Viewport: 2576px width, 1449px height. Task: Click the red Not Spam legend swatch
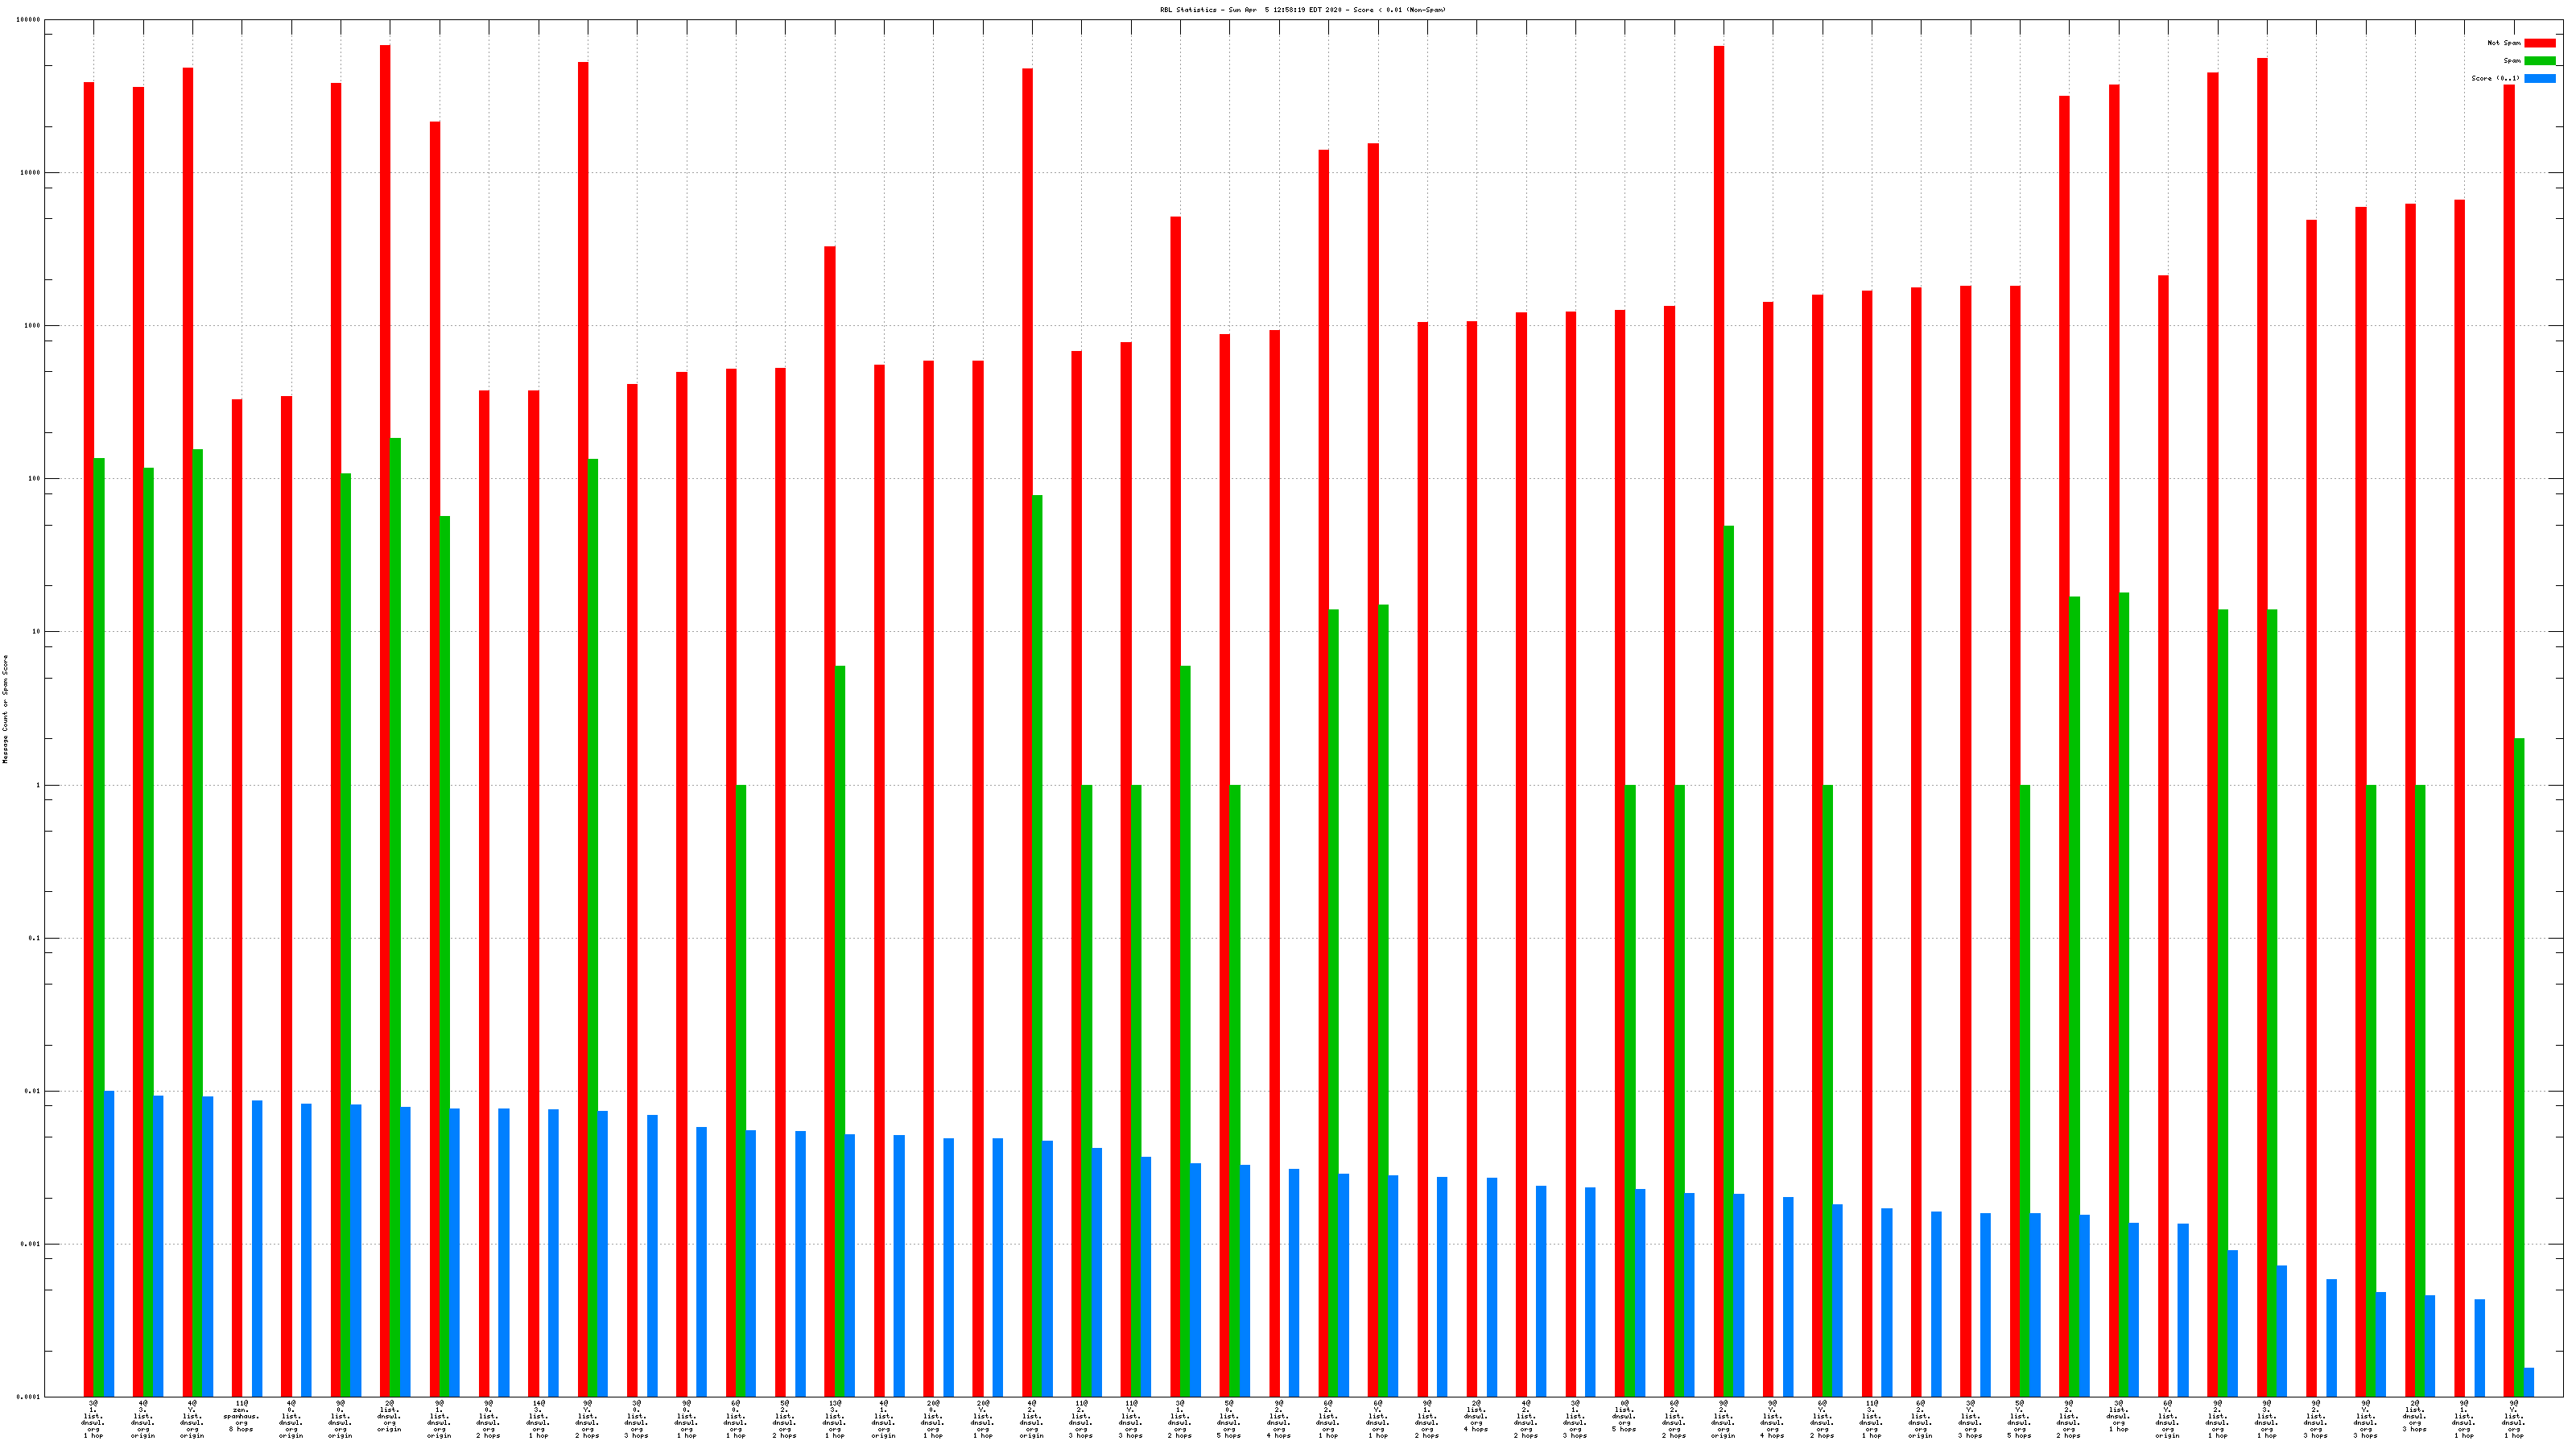pos(2539,43)
